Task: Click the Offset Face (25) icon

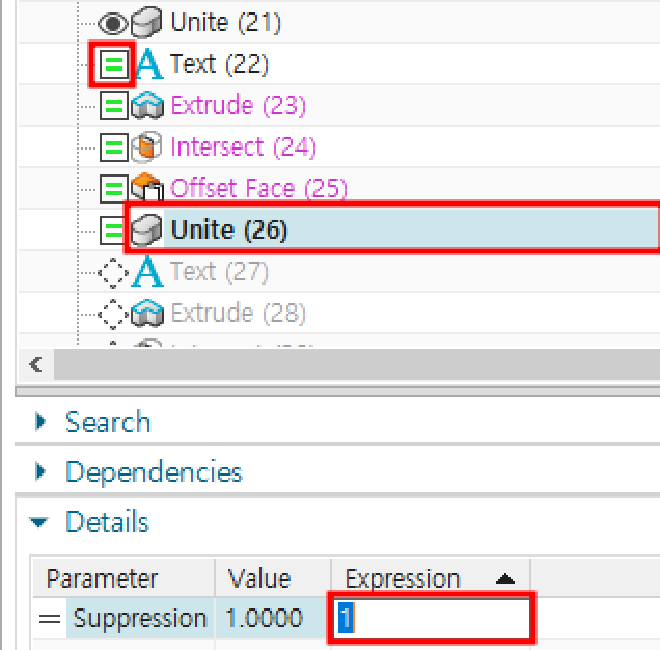Action: [147, 187]
